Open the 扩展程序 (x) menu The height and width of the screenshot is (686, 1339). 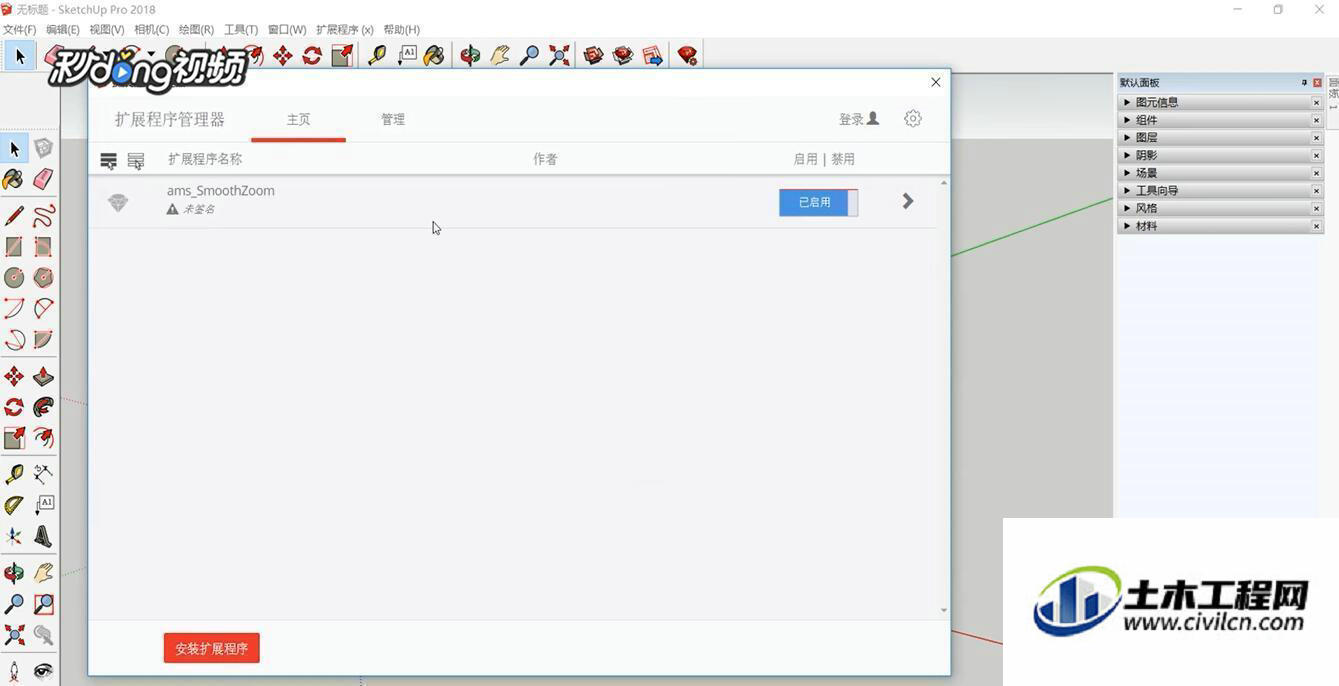(345, 30)
